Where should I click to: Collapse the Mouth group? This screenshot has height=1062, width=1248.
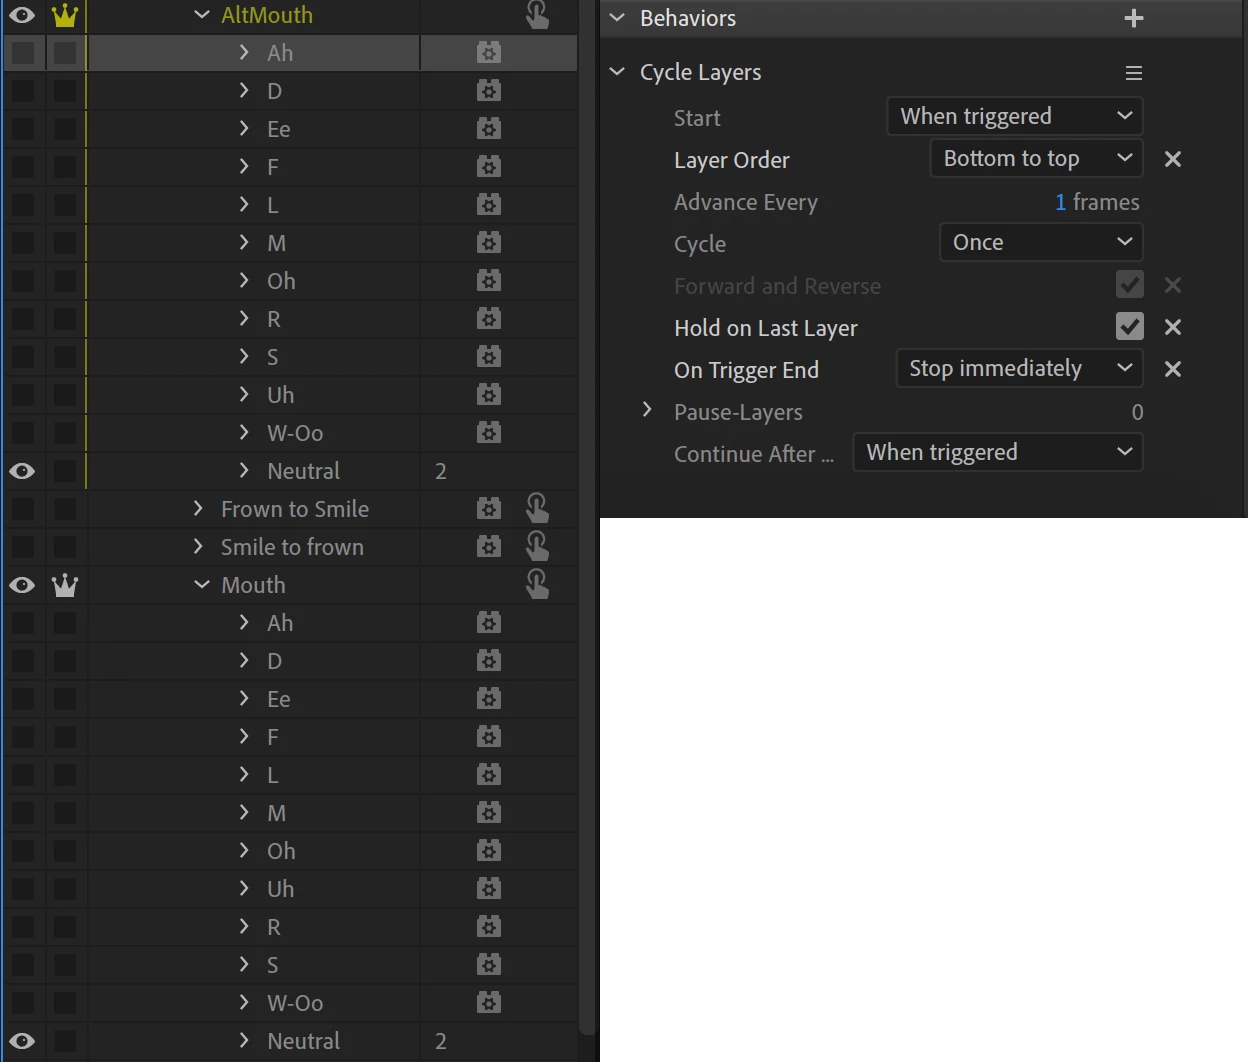pos(202,585)
